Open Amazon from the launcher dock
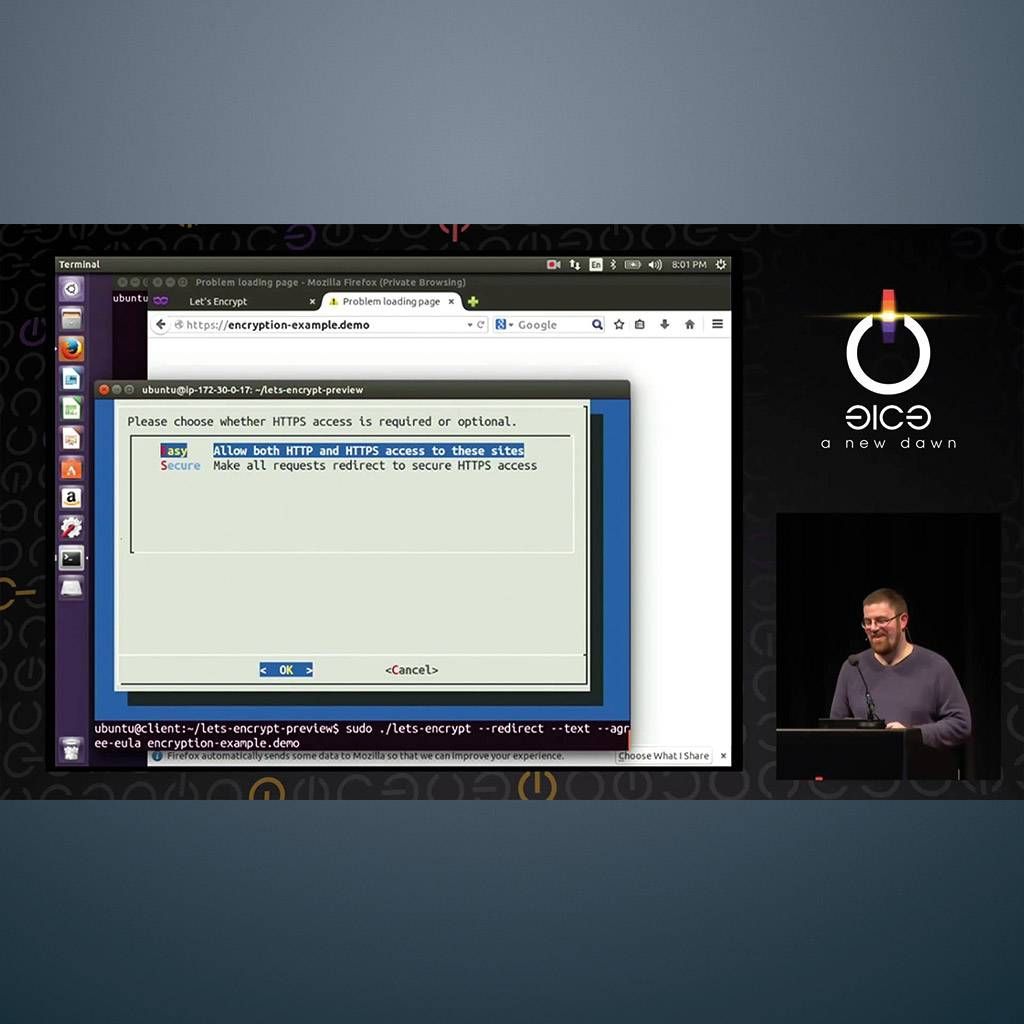 [x=71, y=497]
